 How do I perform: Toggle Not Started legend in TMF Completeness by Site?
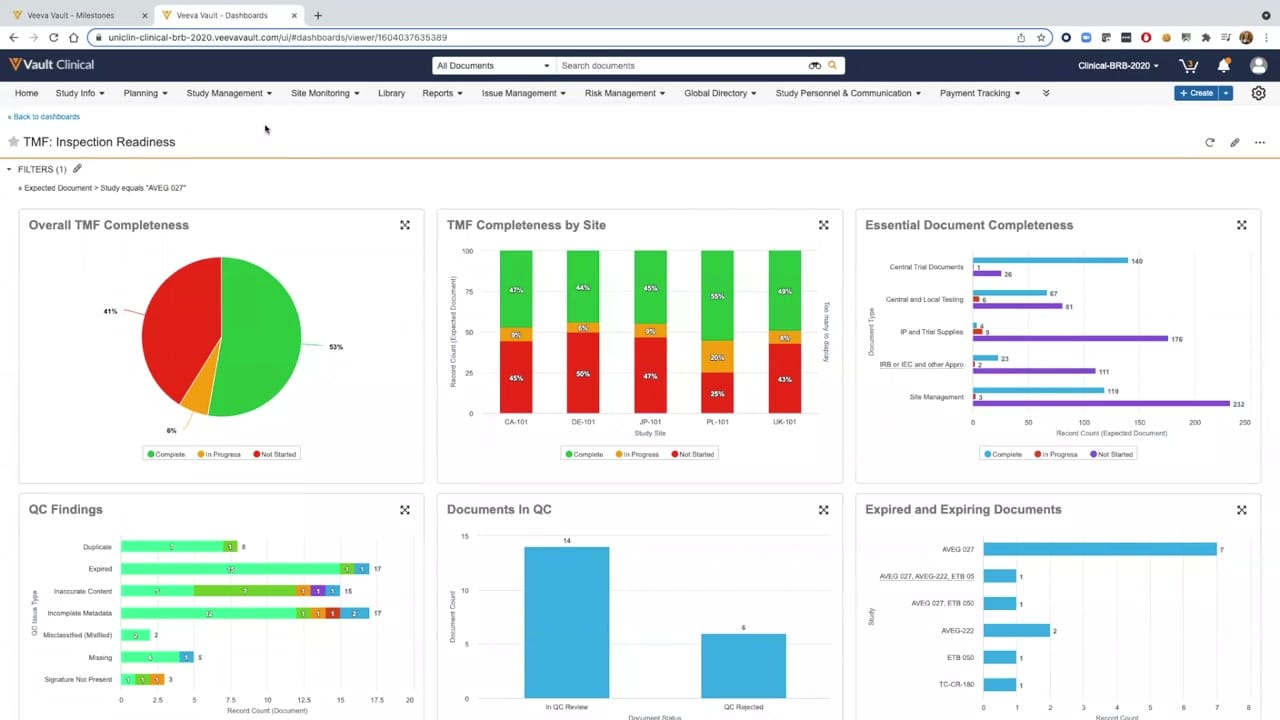click(692, 454)
